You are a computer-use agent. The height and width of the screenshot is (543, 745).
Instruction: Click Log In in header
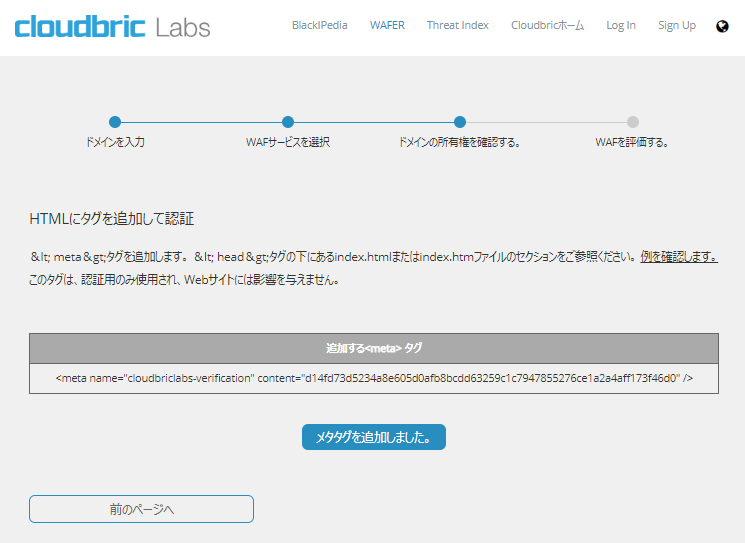click(621, 25)
